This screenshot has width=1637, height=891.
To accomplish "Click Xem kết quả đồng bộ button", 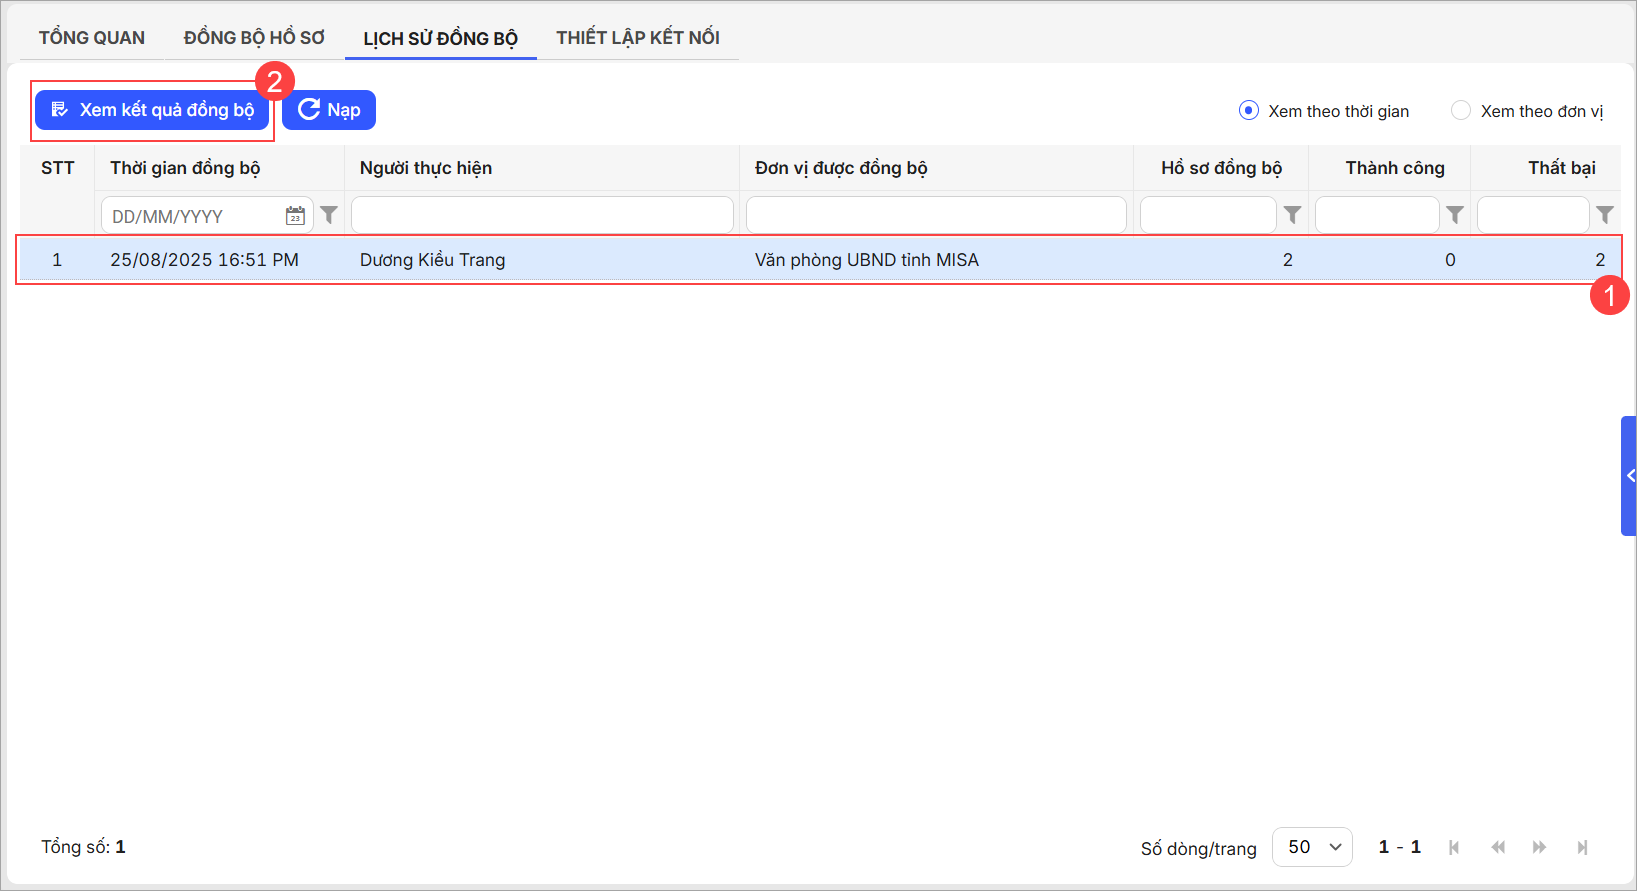I will [x=152, y=110].
